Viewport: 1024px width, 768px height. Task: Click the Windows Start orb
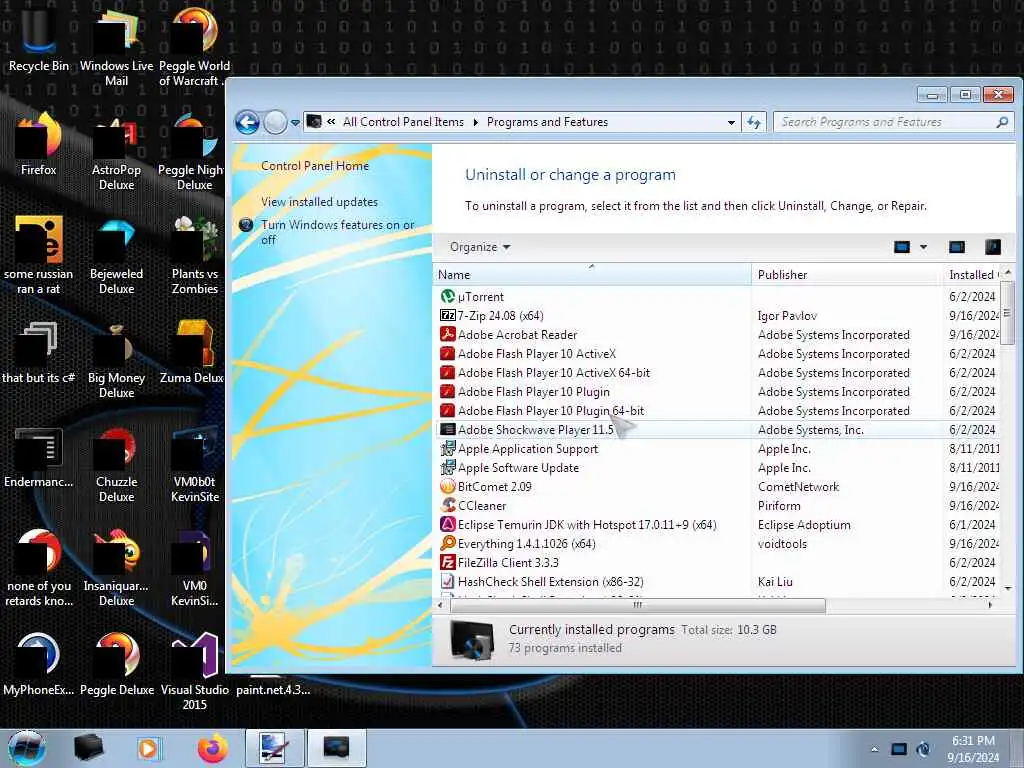tap(27, 748)
